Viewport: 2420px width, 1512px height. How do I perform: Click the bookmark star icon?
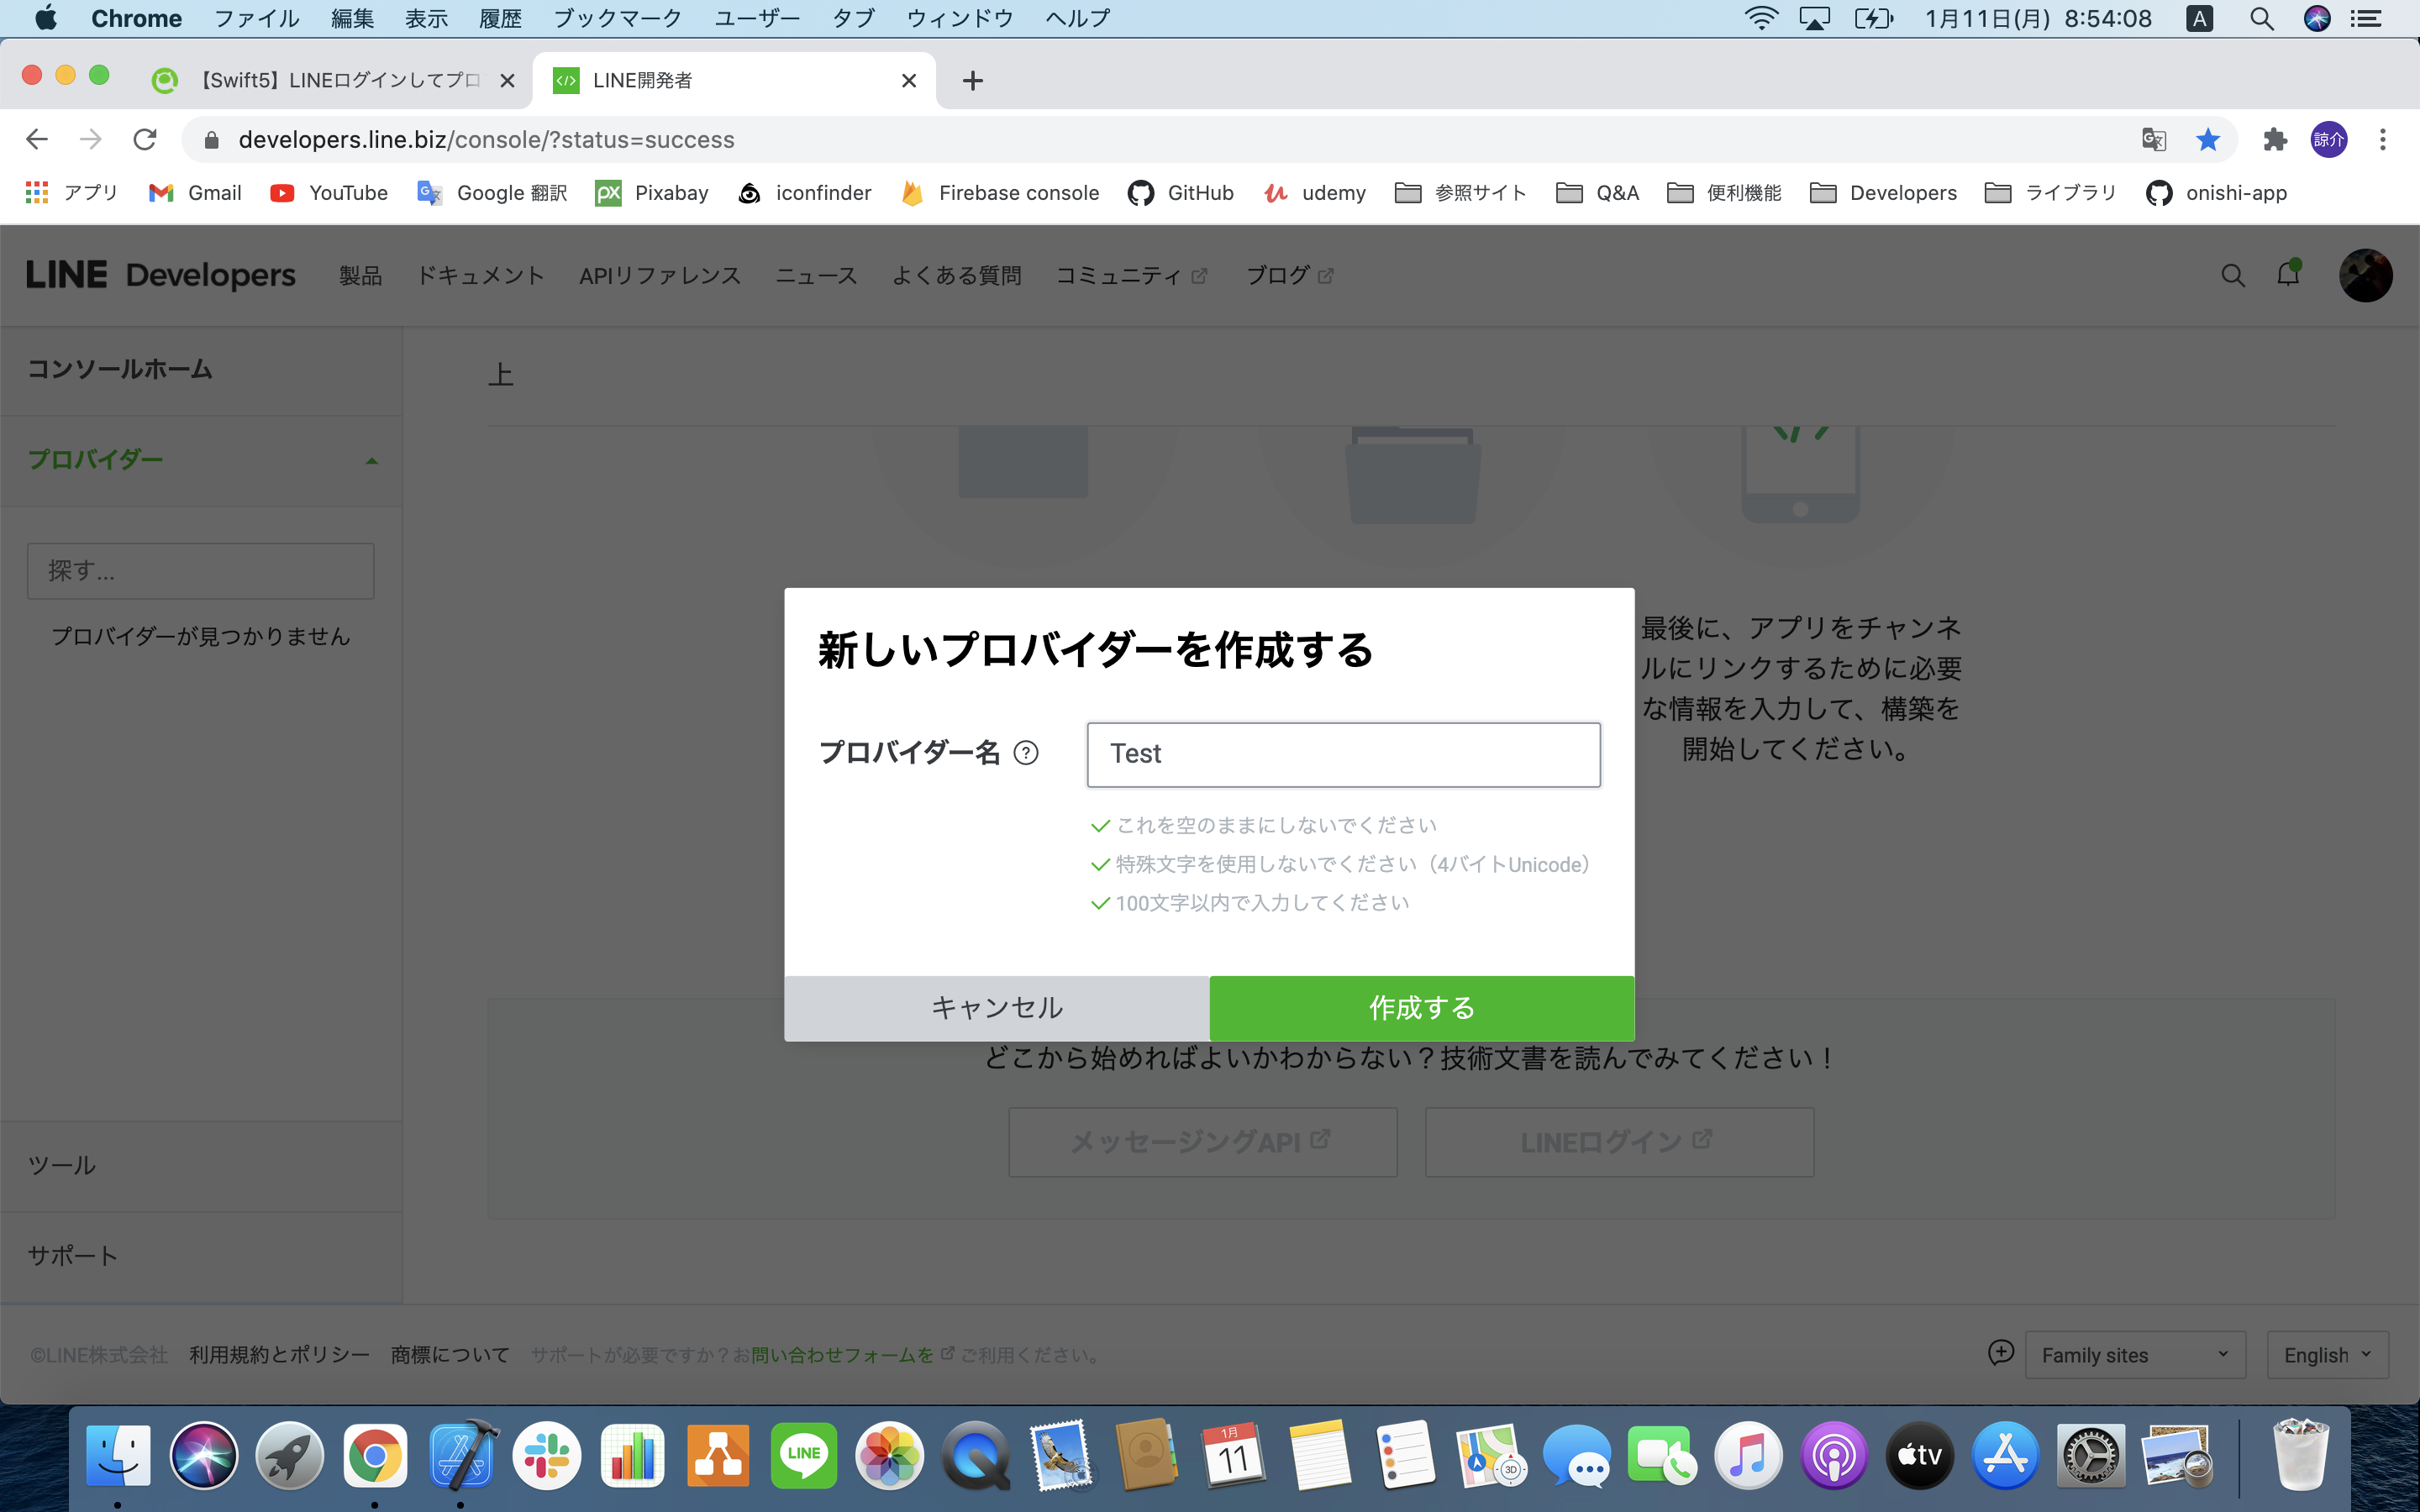(2208, 140)
